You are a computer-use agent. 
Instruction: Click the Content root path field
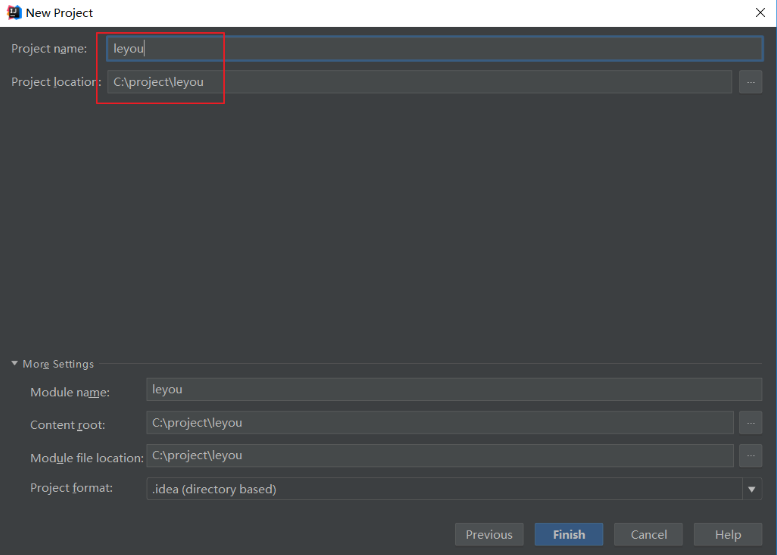coord(440,423)
